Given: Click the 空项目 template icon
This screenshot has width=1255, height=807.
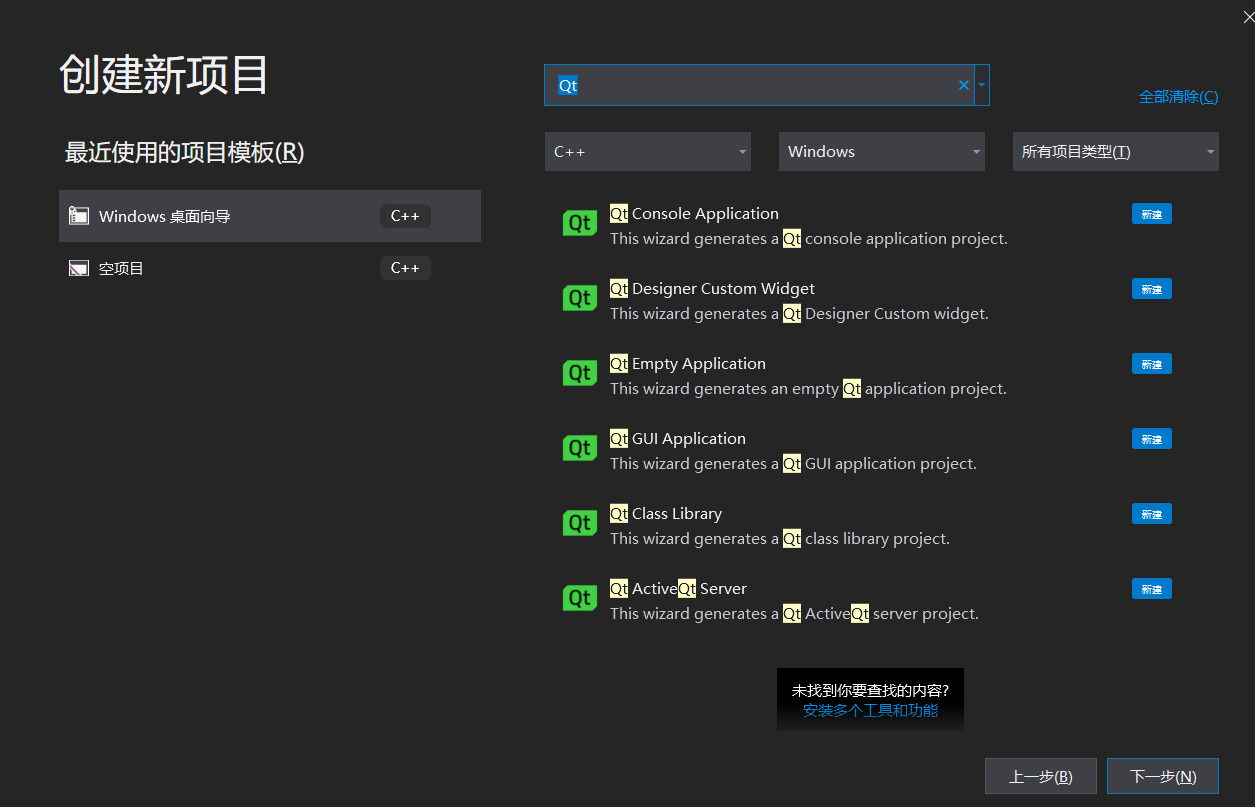Looking at the screenshot, I should [79, 268].
